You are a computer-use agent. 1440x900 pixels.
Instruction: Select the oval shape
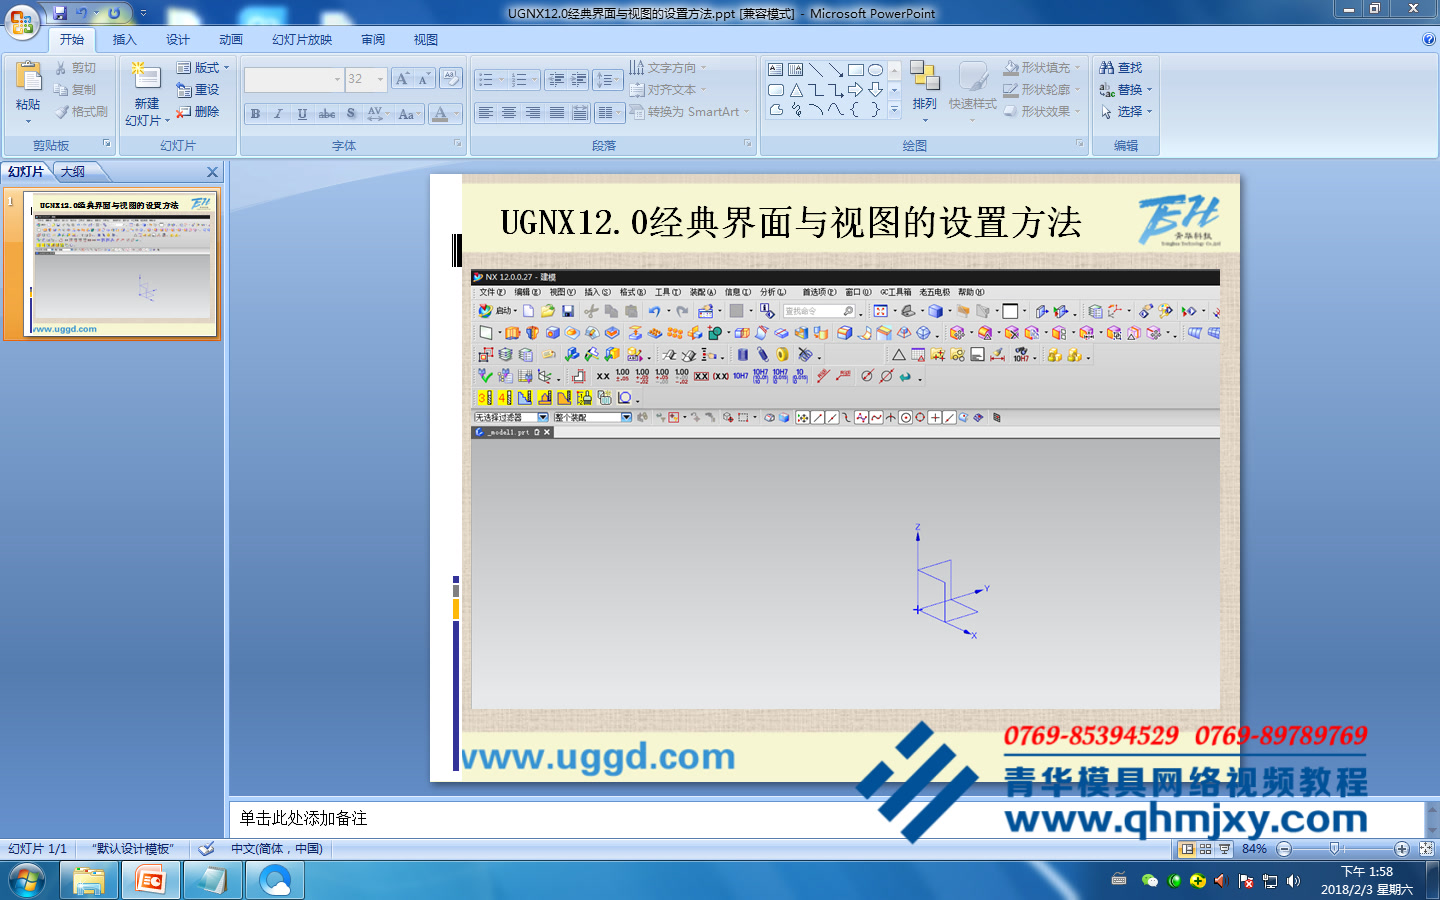coord(875,70)
